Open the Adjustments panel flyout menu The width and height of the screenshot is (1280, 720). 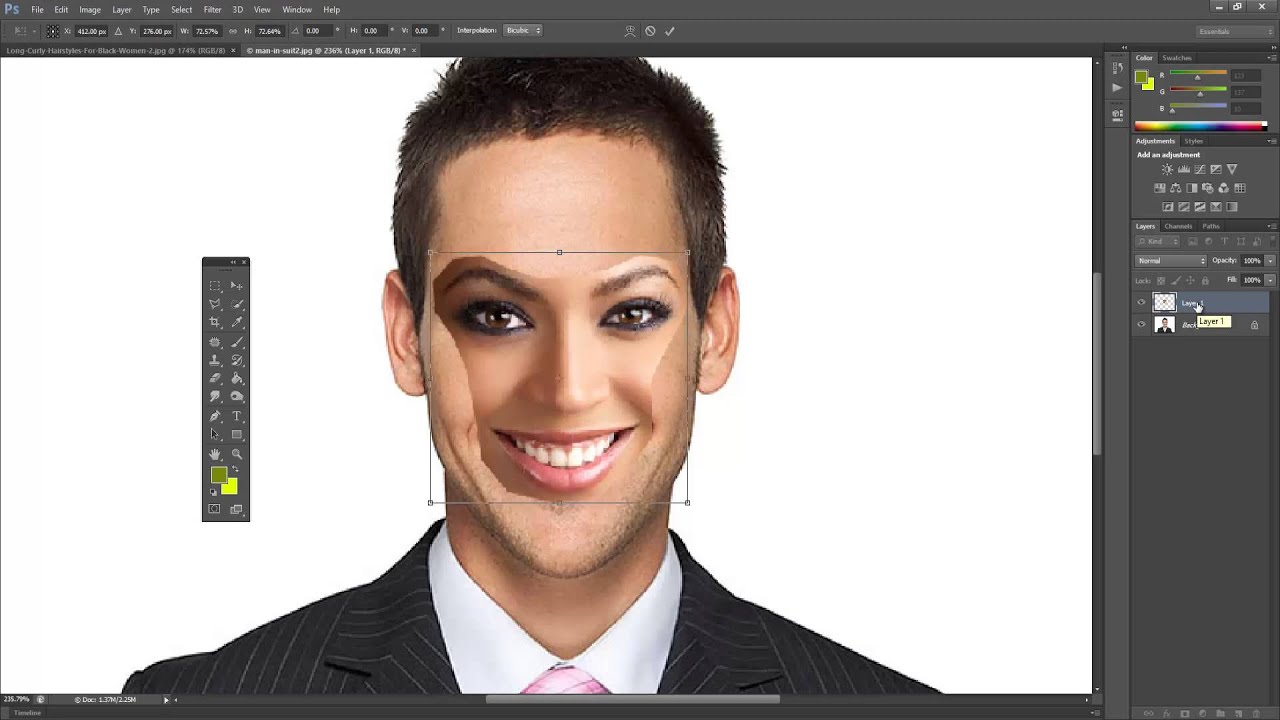click(x=1272, y=141)
